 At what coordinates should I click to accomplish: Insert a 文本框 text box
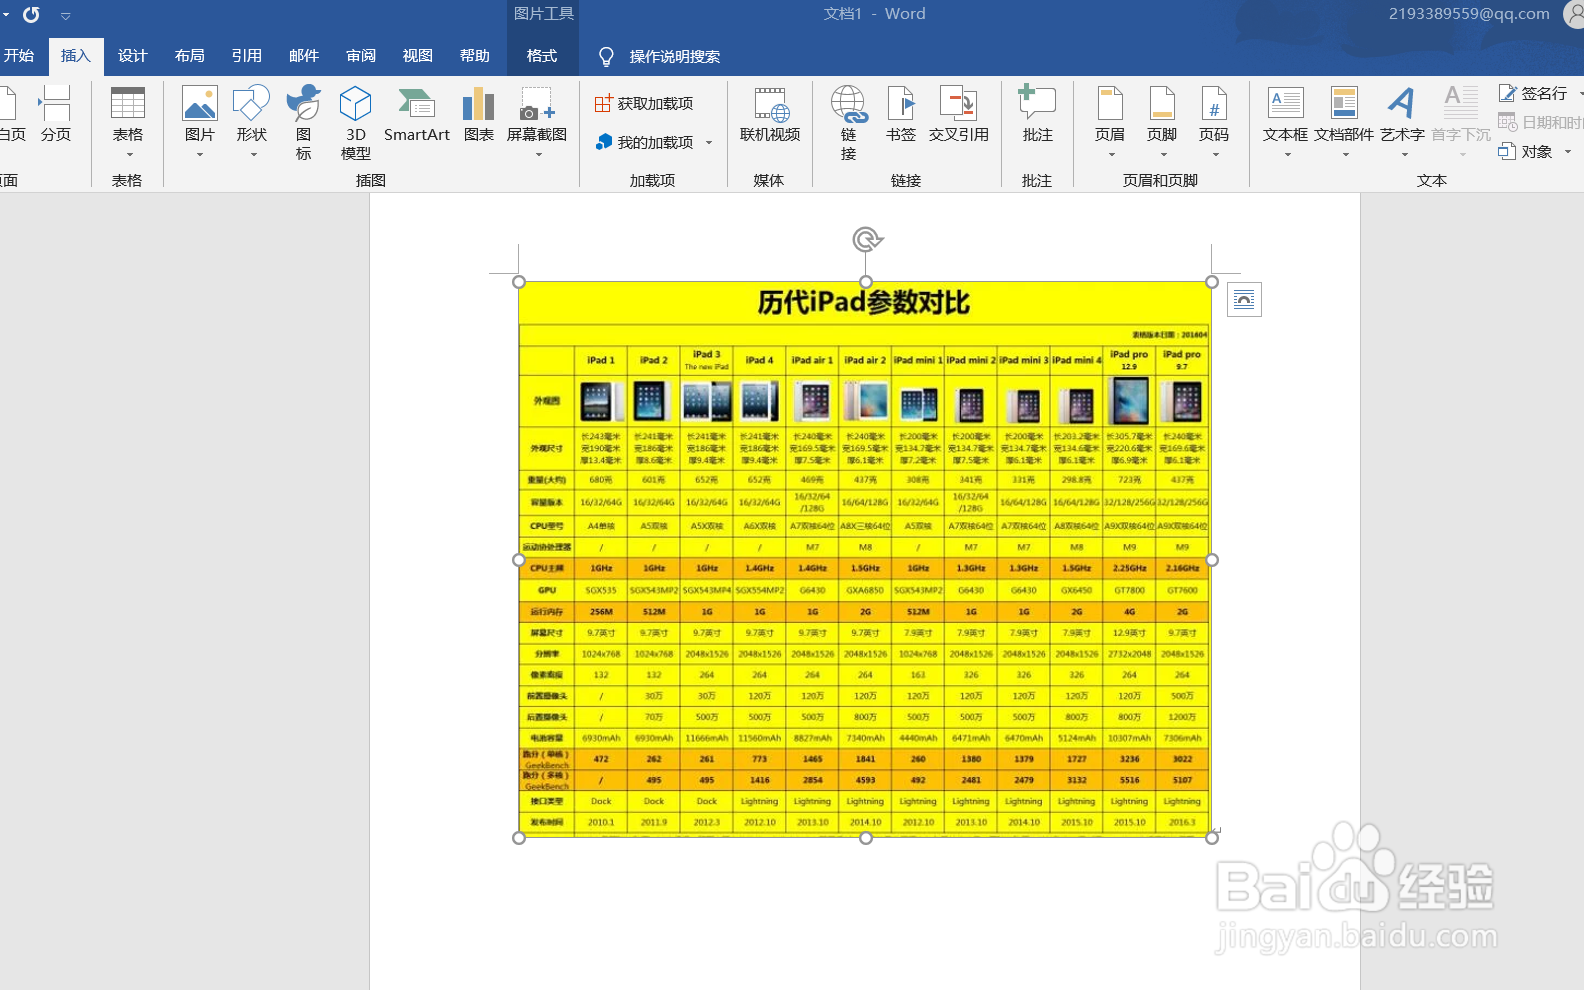tap(1286, 122)
